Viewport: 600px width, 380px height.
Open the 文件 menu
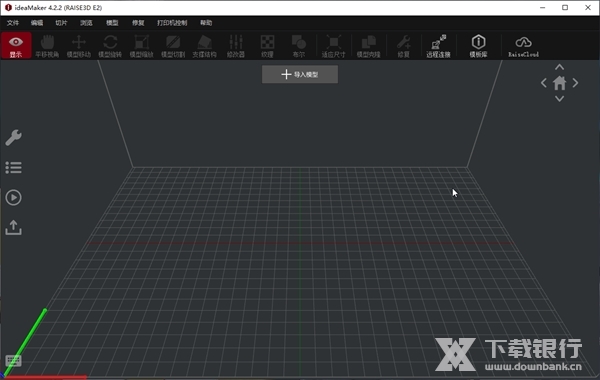click(x=13, y=23)
